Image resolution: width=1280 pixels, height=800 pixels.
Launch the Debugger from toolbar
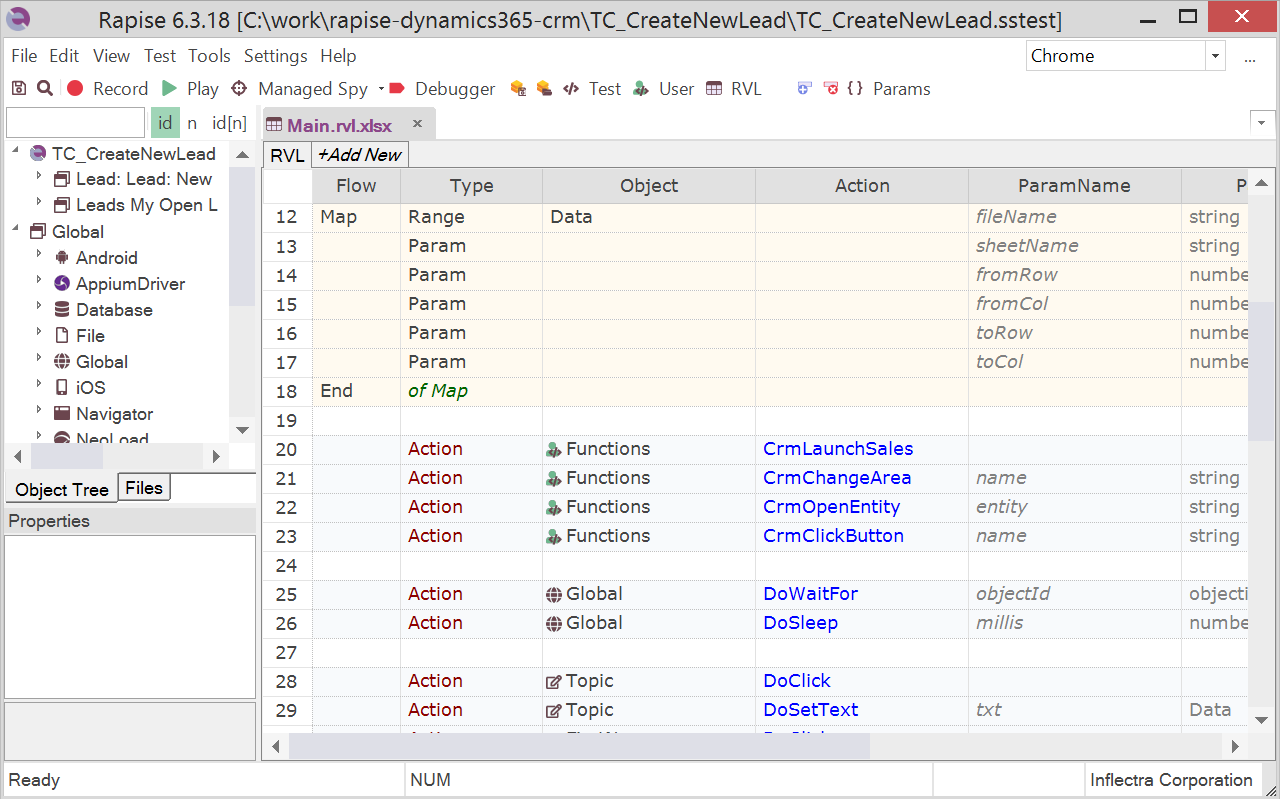(x=442, y=89)
